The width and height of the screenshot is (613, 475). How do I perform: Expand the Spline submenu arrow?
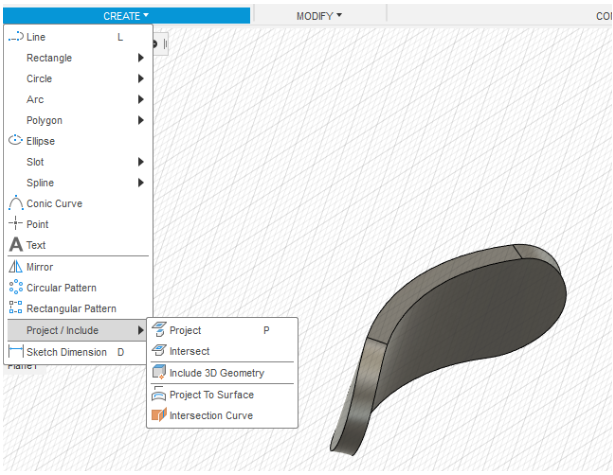[141, 183]
